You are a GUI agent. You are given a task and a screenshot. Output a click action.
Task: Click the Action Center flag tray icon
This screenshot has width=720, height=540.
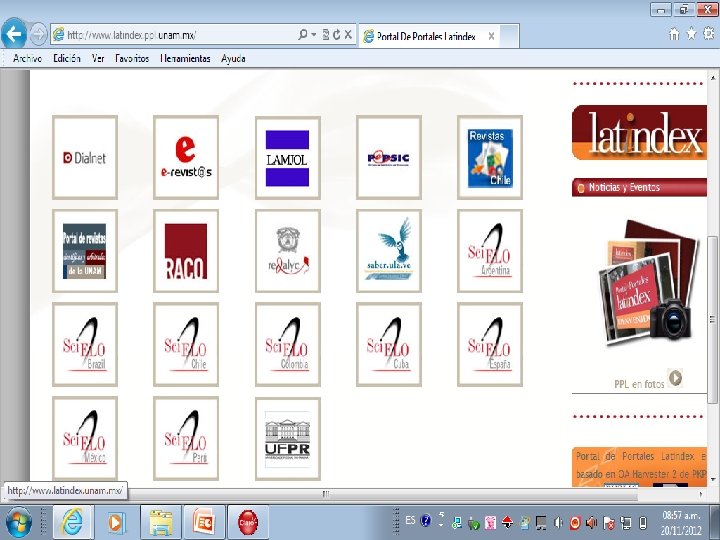tap(609, 523)
